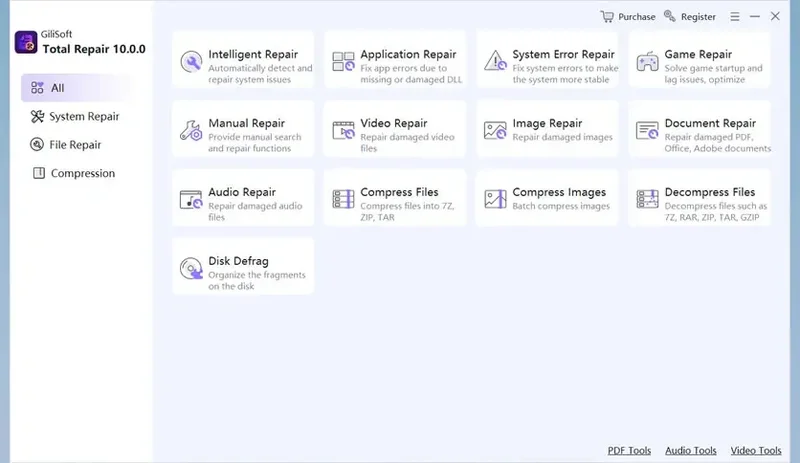This screenshot has height=463, width=800.
Task: Switch to File Repair category
Action: [75, 145]
